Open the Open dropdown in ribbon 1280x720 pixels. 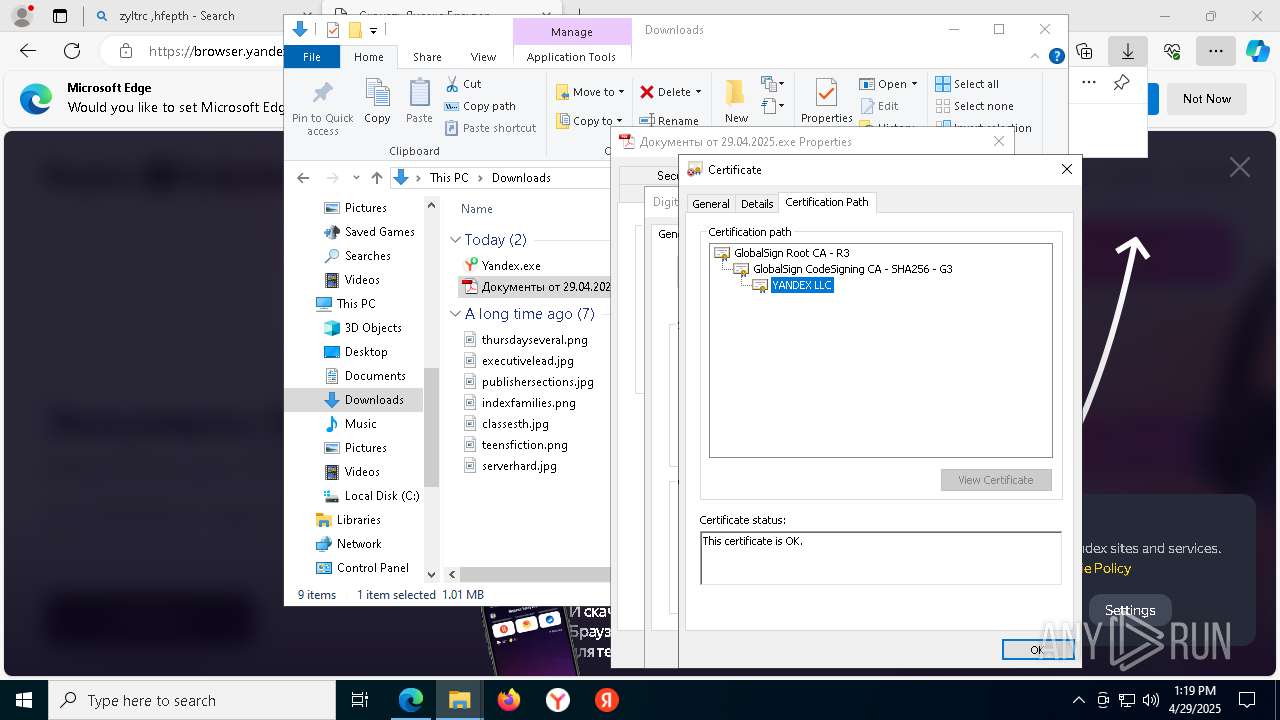[888, 84]
